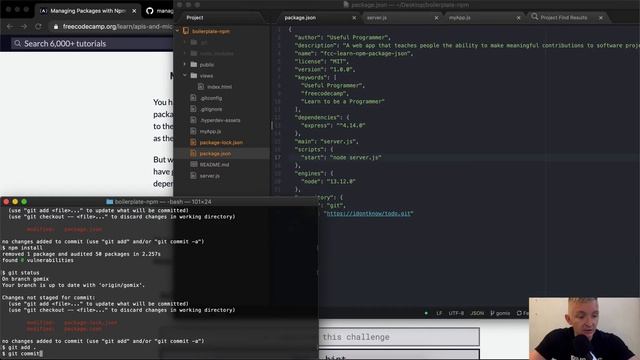The width and height of the screenshot is (640, 360).
Task: Select README.md in the project tree
Action: pos(214,164)
